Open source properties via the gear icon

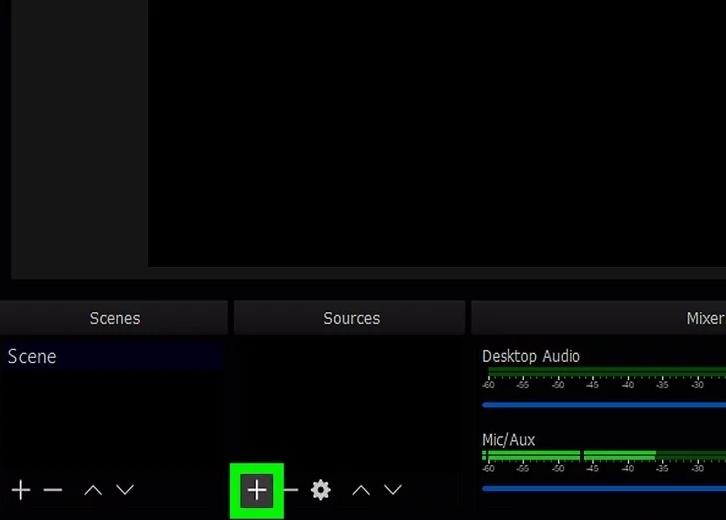tap(321, 490)
